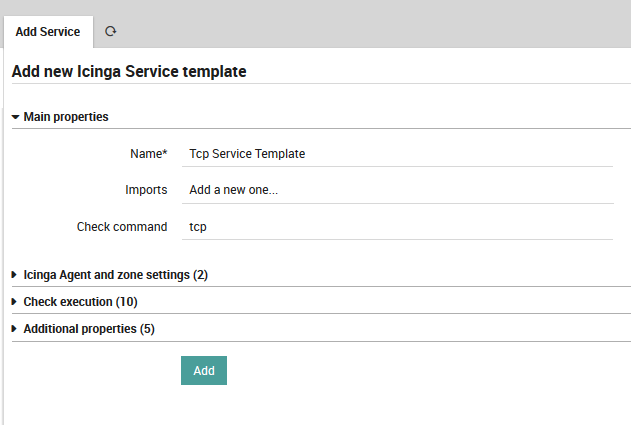
Task: Click the 'Add new Icinga Service template' heading
Action: [129, 72]
